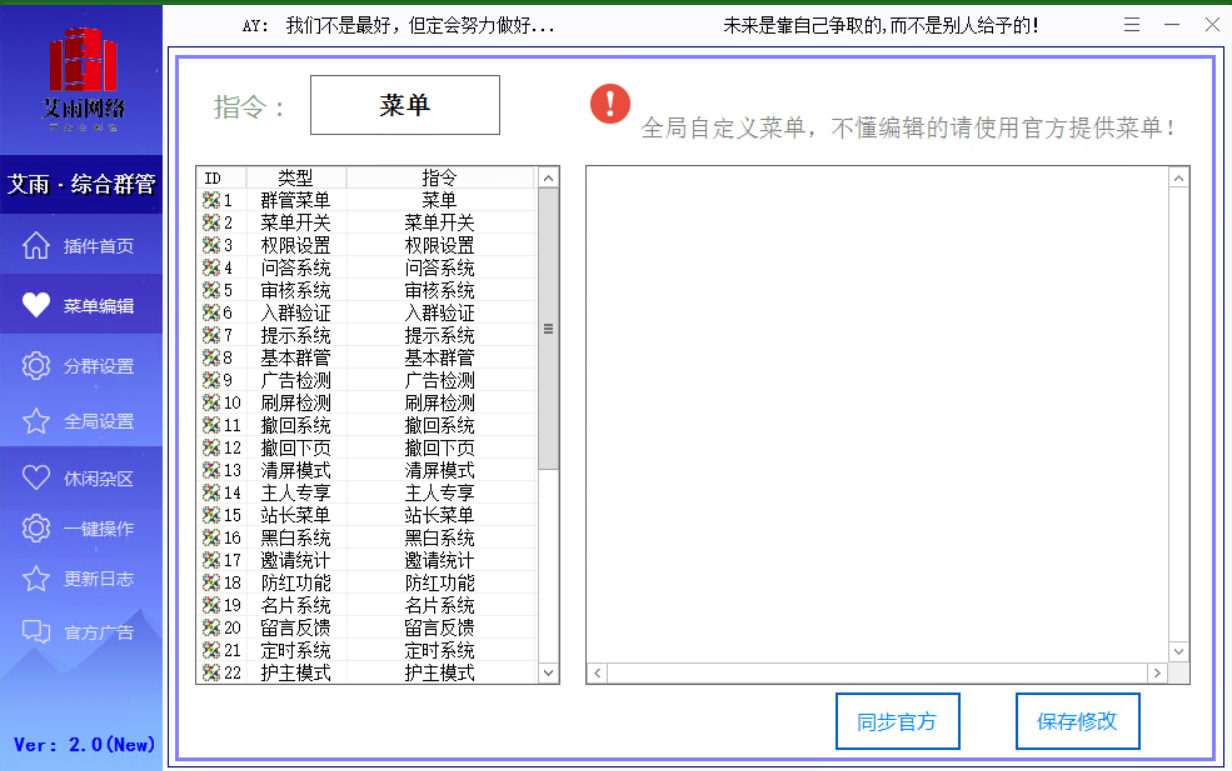Open the hamburger menu in title bar
The width and height of the screenshot is (1232, 771).
point(1132,25)
